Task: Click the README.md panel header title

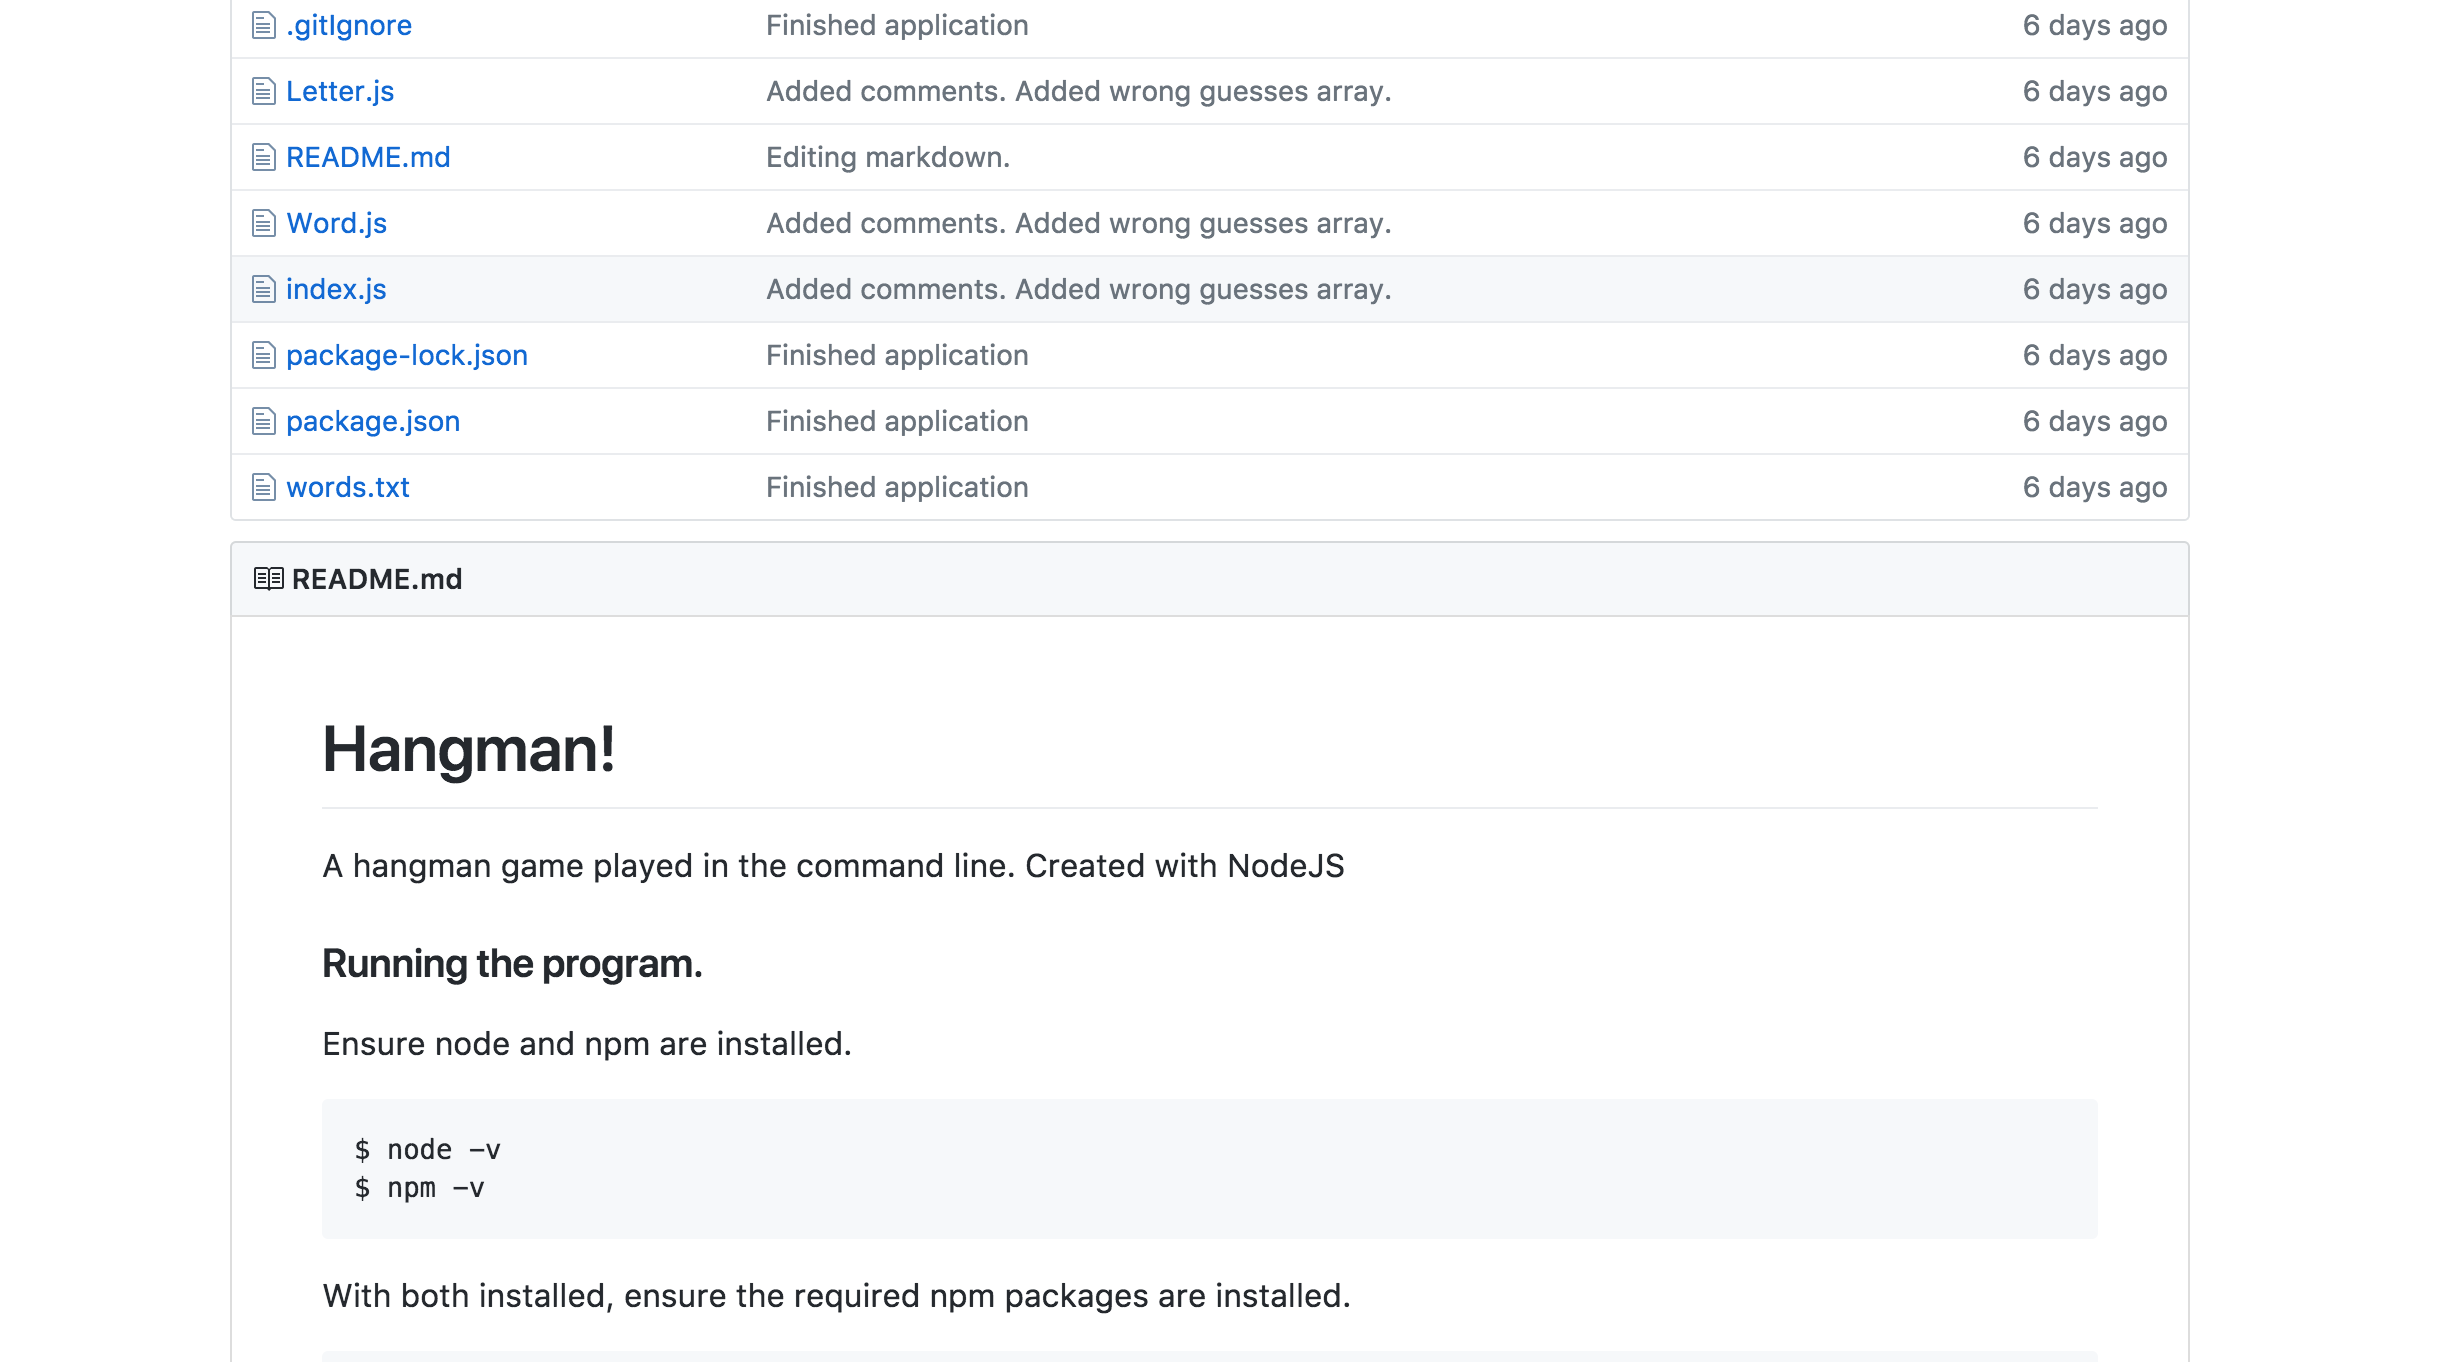Action: (x=377, y=579)
